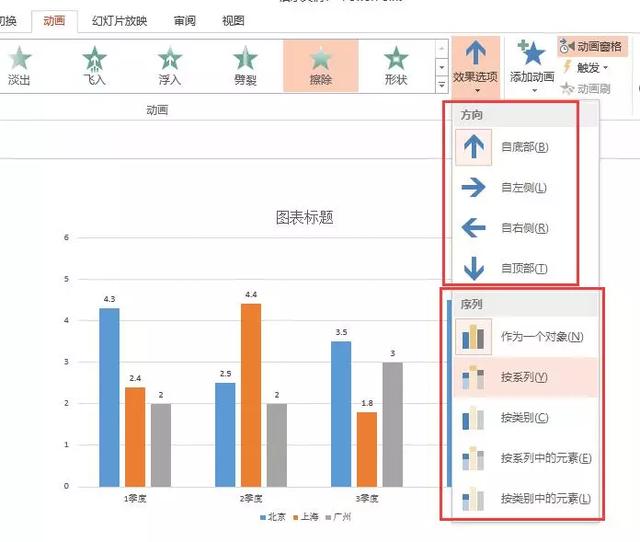
Task: Open the 审阅 review tab
Action: pos(185,21)
